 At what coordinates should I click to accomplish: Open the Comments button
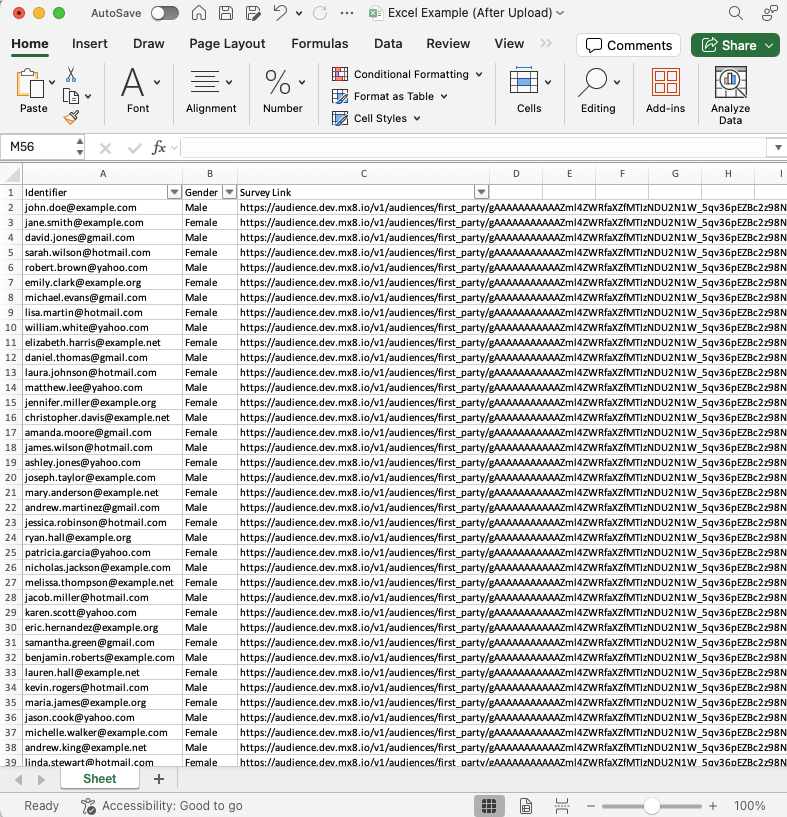[x=628, y=45]
